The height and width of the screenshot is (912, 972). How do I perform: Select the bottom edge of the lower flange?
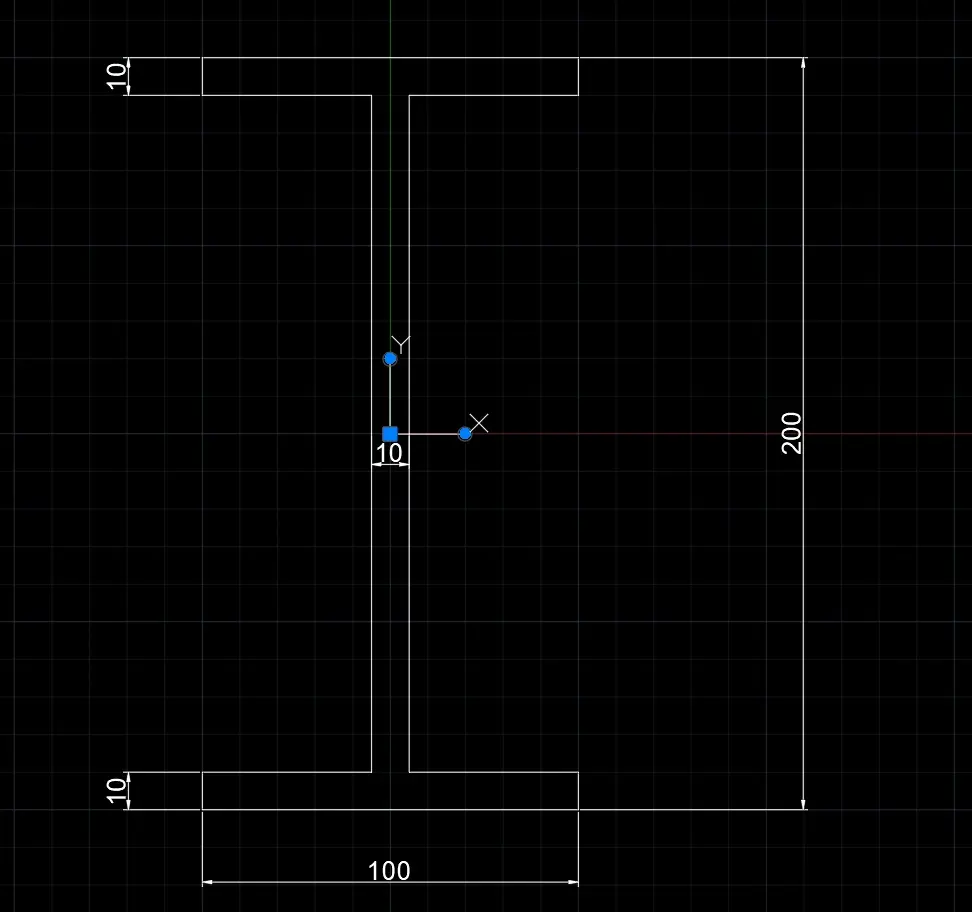pos(391,809)
